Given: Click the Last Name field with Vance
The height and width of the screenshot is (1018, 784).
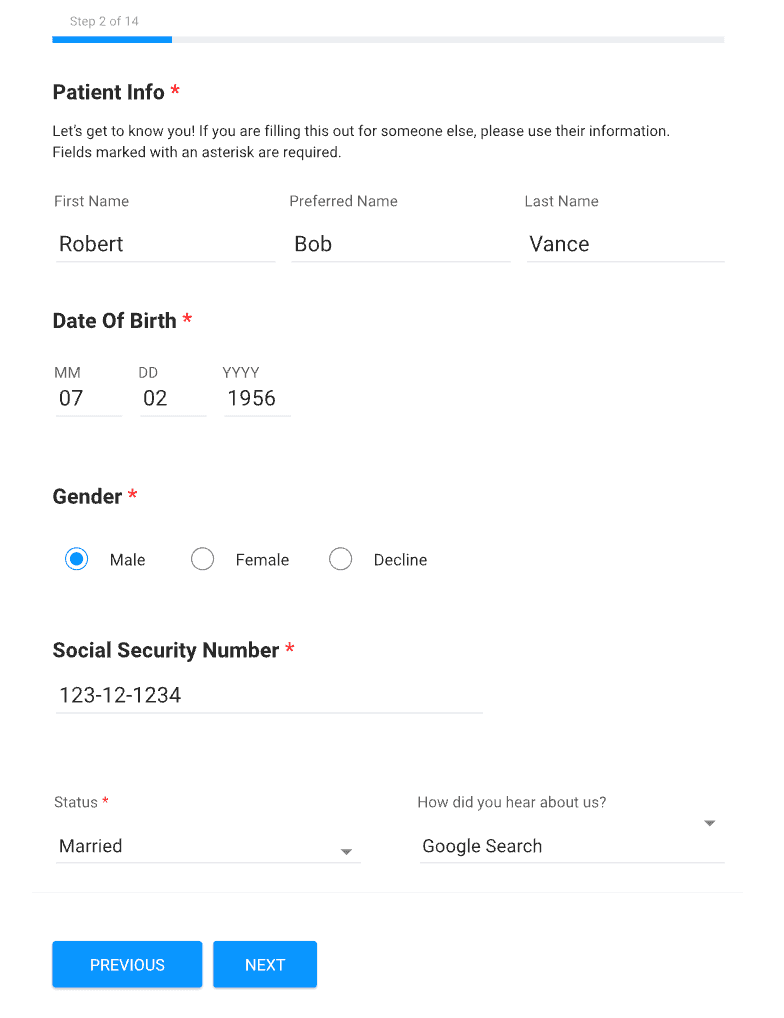Looking at the screenshot, I should coord(626,244).
